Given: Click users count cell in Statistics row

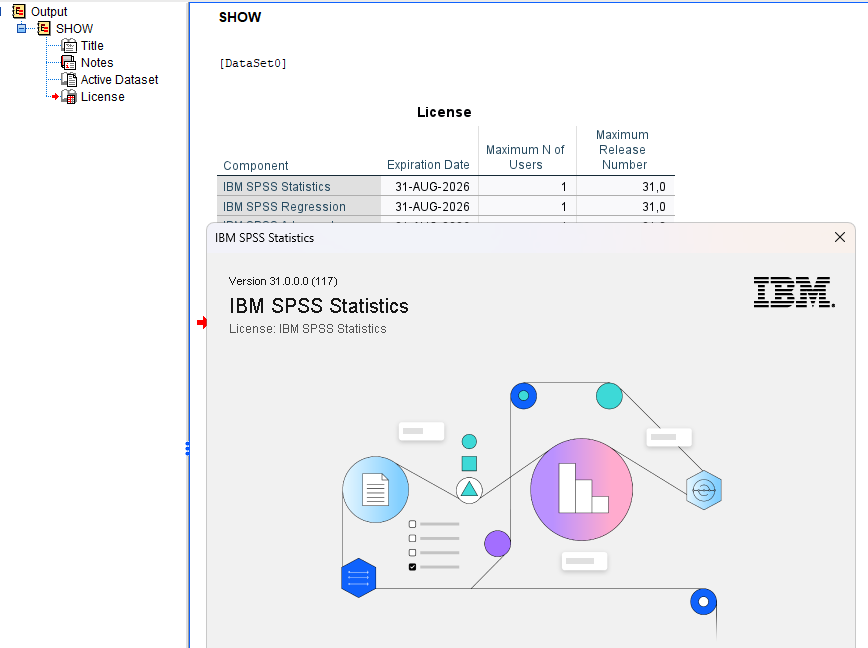Looking at the screenshot, I should 527,186.
